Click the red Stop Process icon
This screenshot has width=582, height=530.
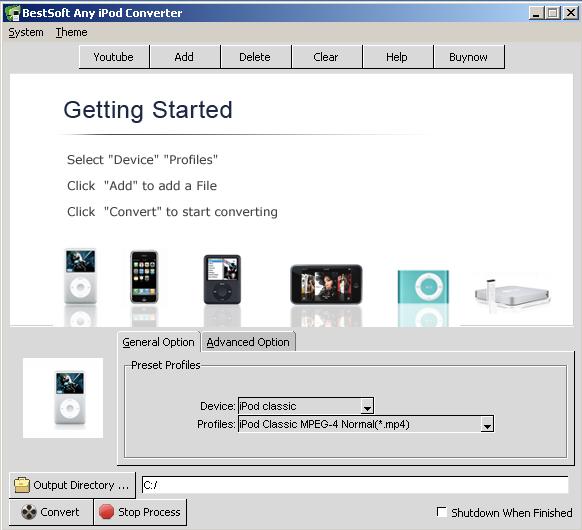106,512
